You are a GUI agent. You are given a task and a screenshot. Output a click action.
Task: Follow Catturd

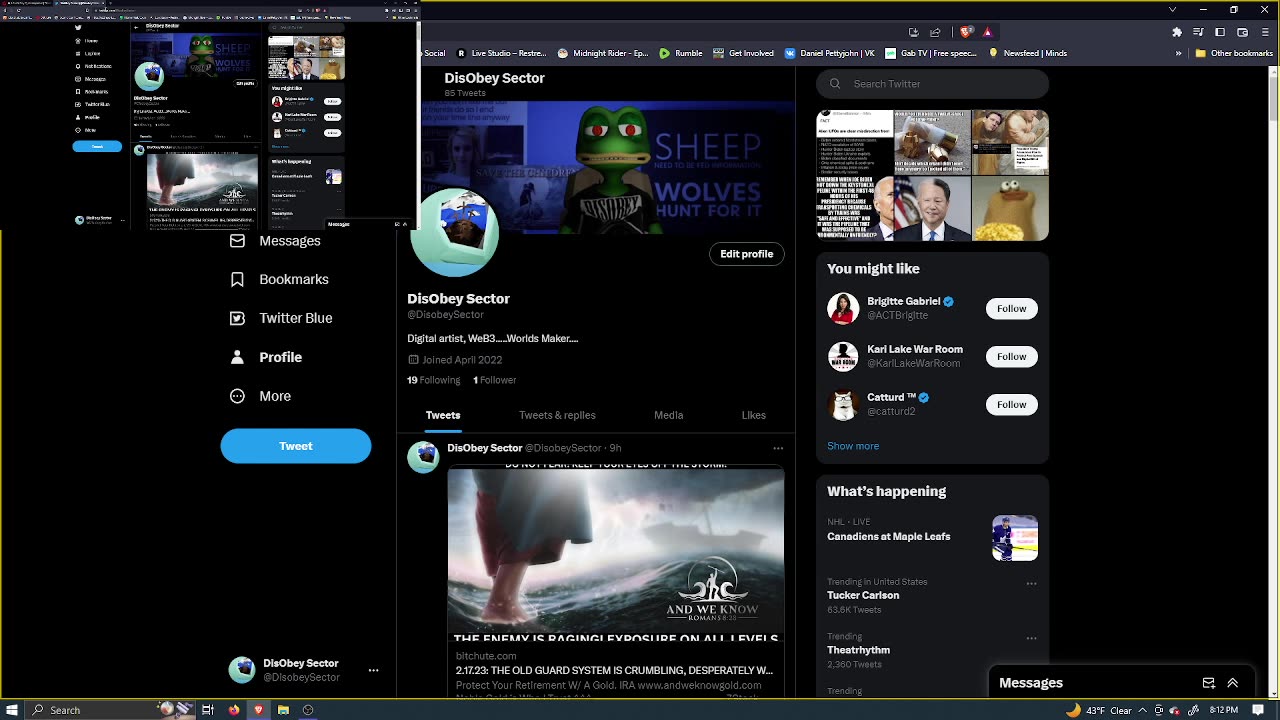click(1011, 404)
